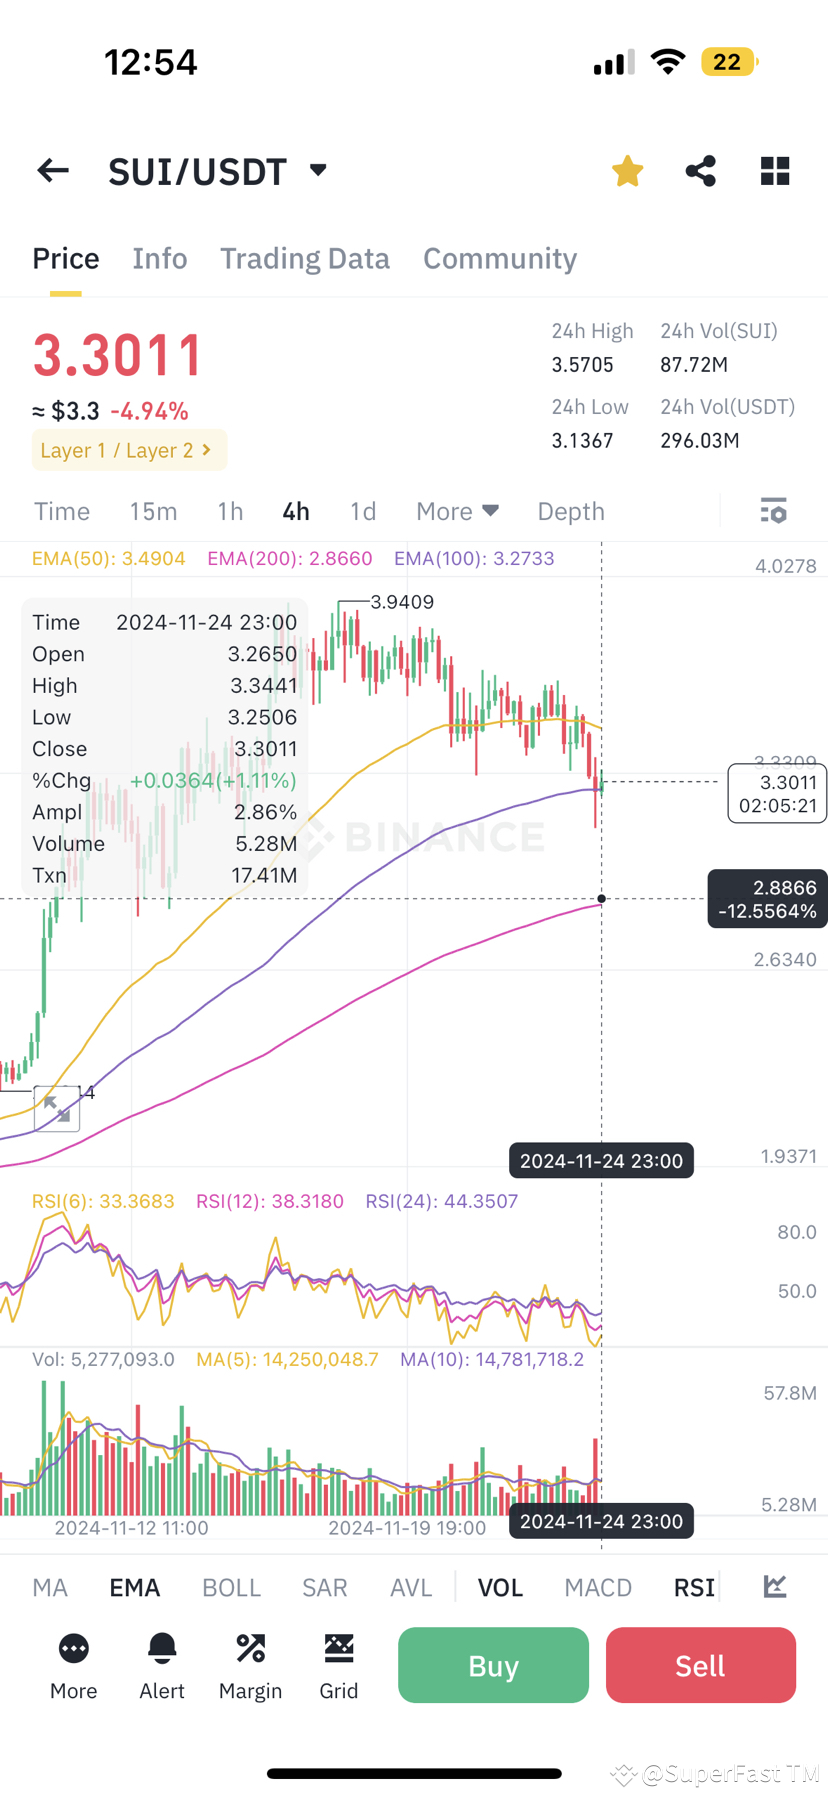Open Margin trading via the percent icon
This screenshot has width=828, height=1796.
click(249, 1663)
